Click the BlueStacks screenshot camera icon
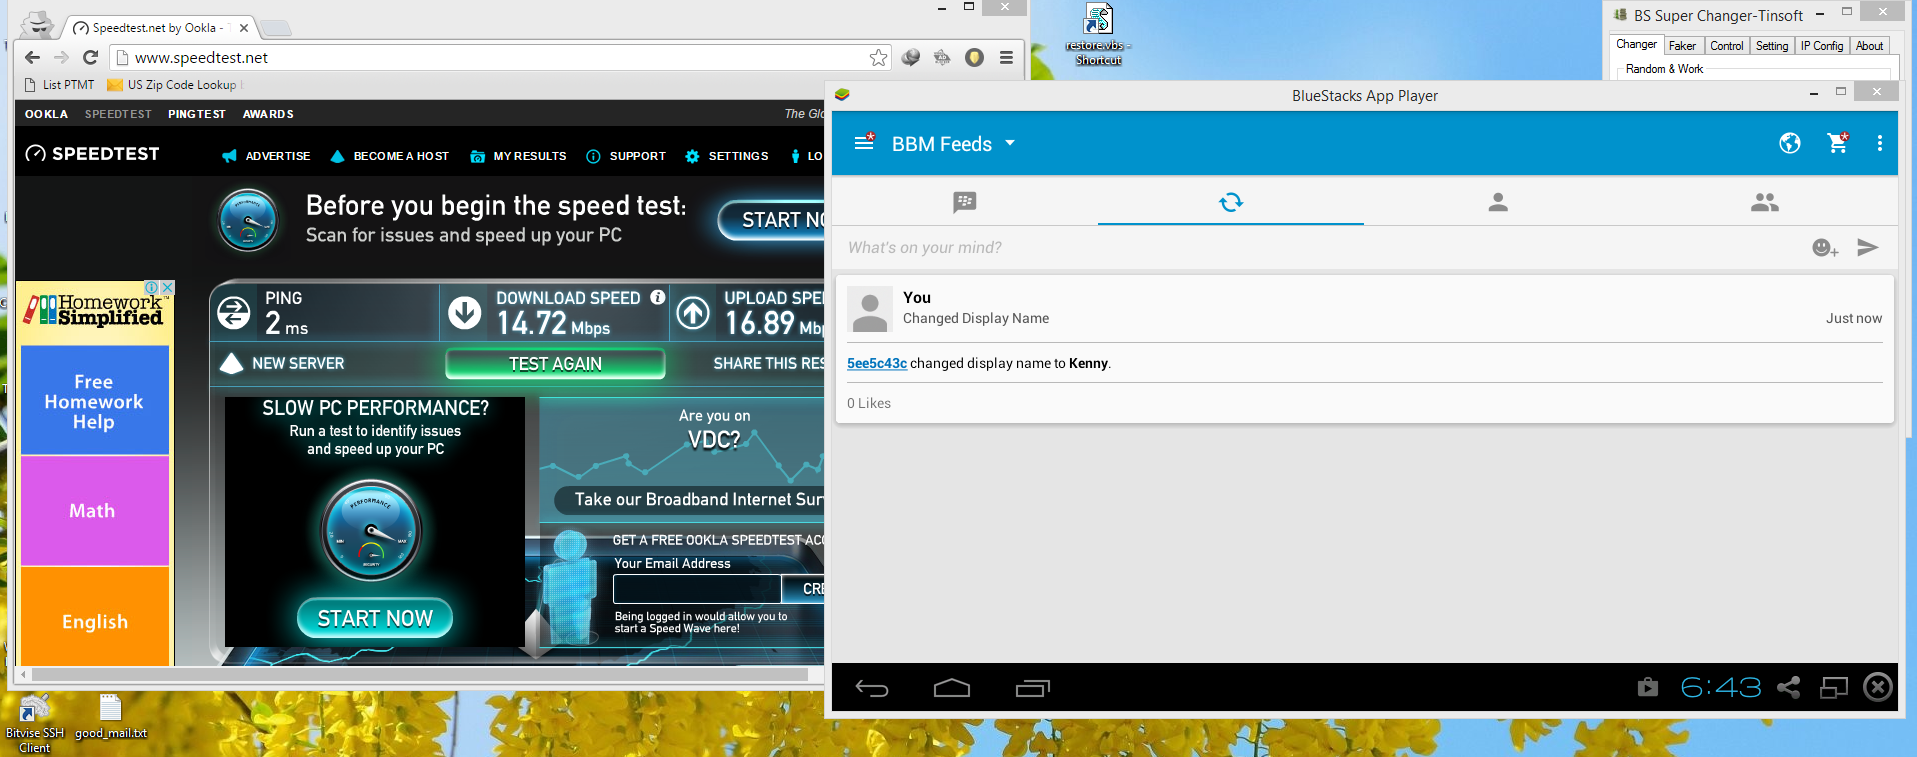This screenshot has width=1917, height=757. coord(1648,687)
